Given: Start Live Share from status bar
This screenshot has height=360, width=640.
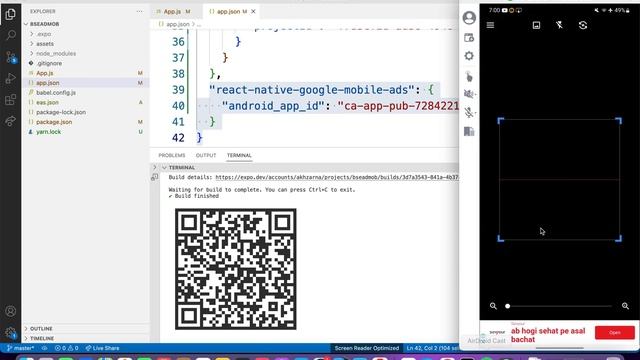Looking at the screenshot, I should click(102, 348).
